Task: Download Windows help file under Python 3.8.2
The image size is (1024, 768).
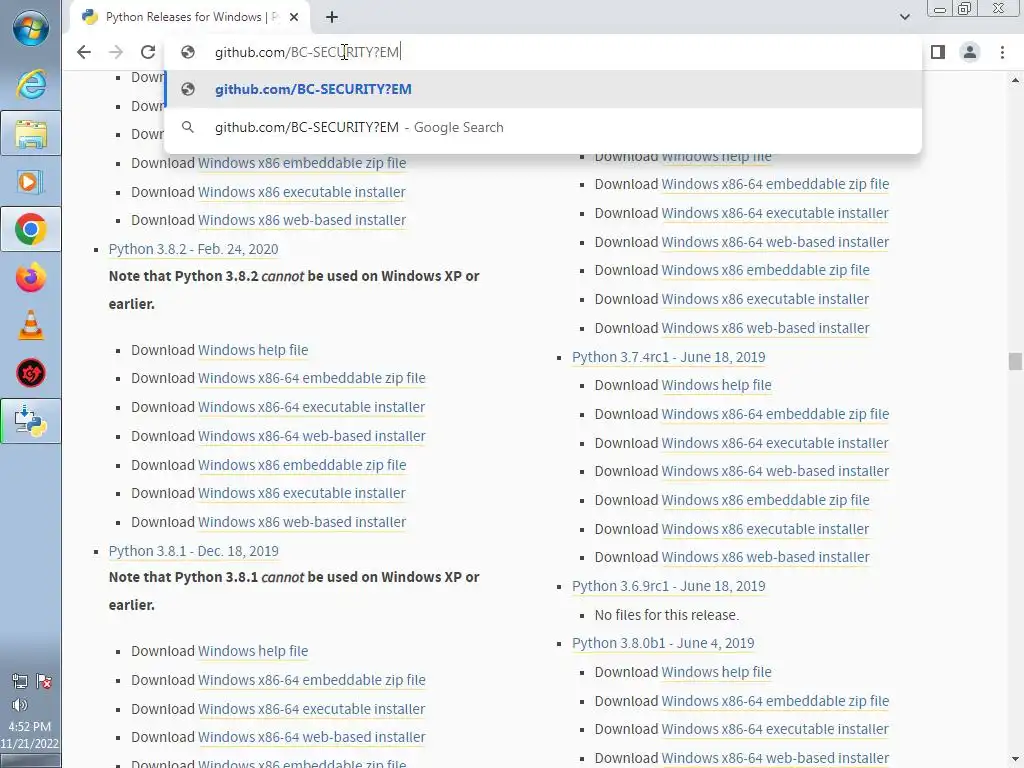Action: point(253,350)
